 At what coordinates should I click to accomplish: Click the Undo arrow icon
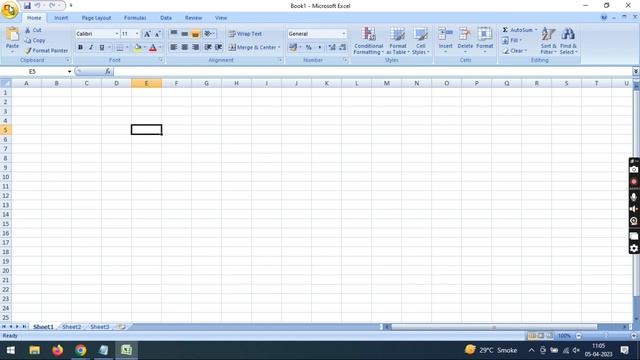pos(37,5)
